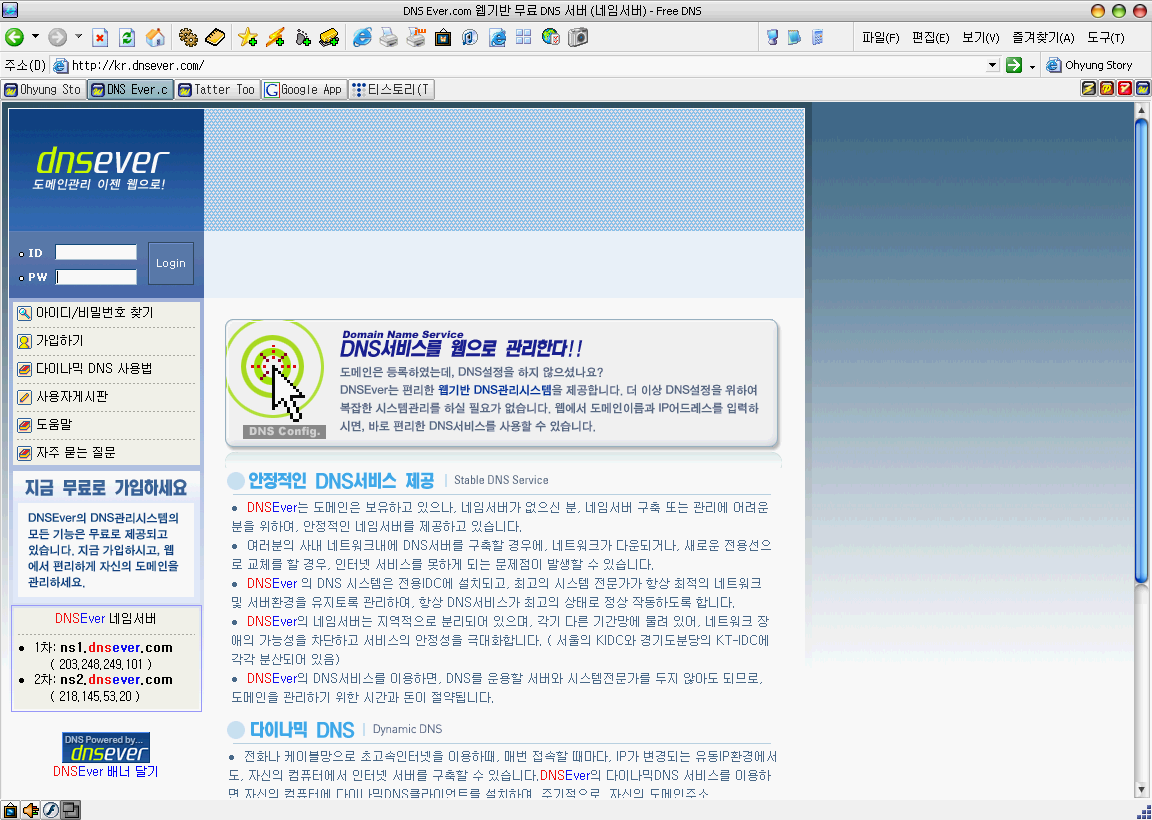The width and height of the screenshot is (1152, 820).
Task: Click the DNS Powered by dnsever banner
Action: point(106,747)
